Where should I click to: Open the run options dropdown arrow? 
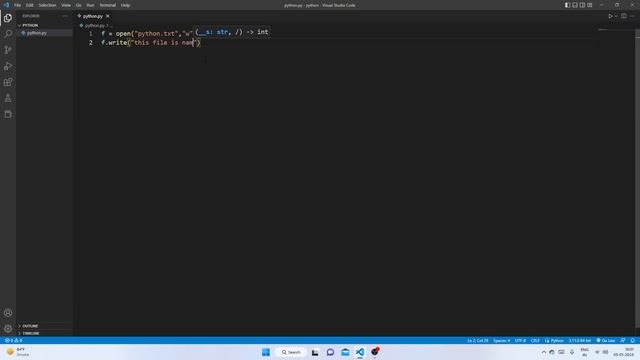point(616,16)
